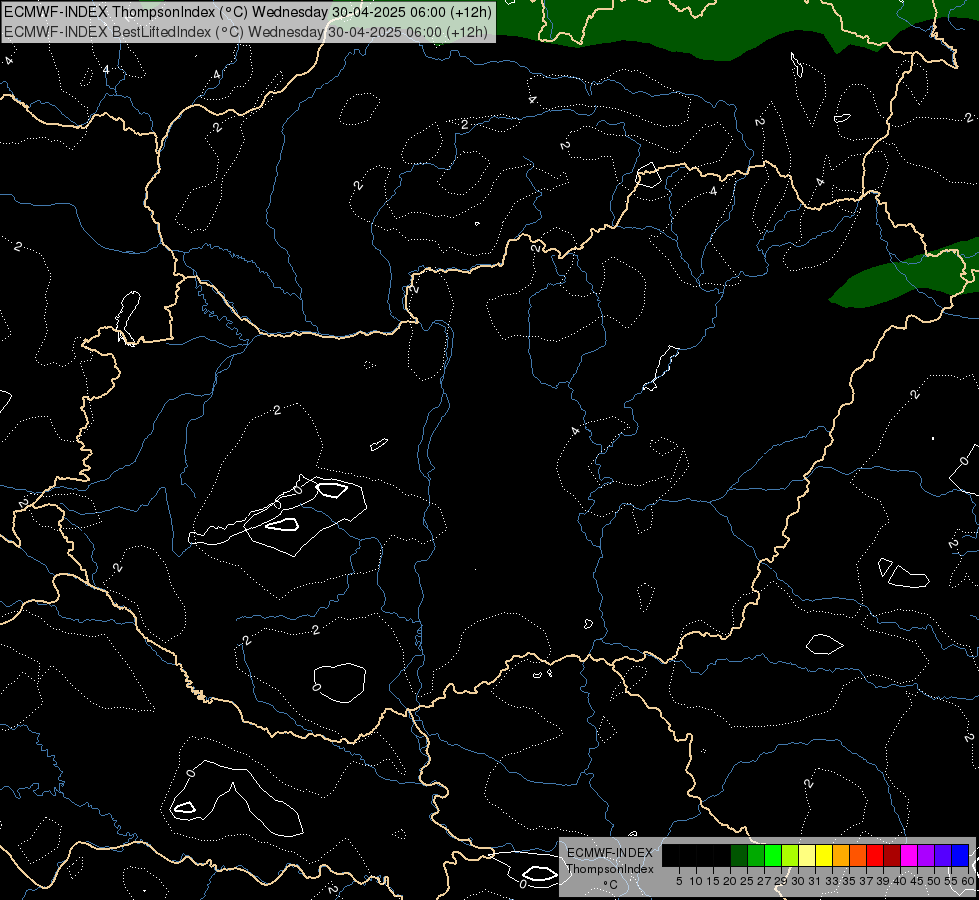The height and width of the screenshot is (900, 979).
Task: Select the yellow 31–33 legend swatch
Action: point(824,855)
